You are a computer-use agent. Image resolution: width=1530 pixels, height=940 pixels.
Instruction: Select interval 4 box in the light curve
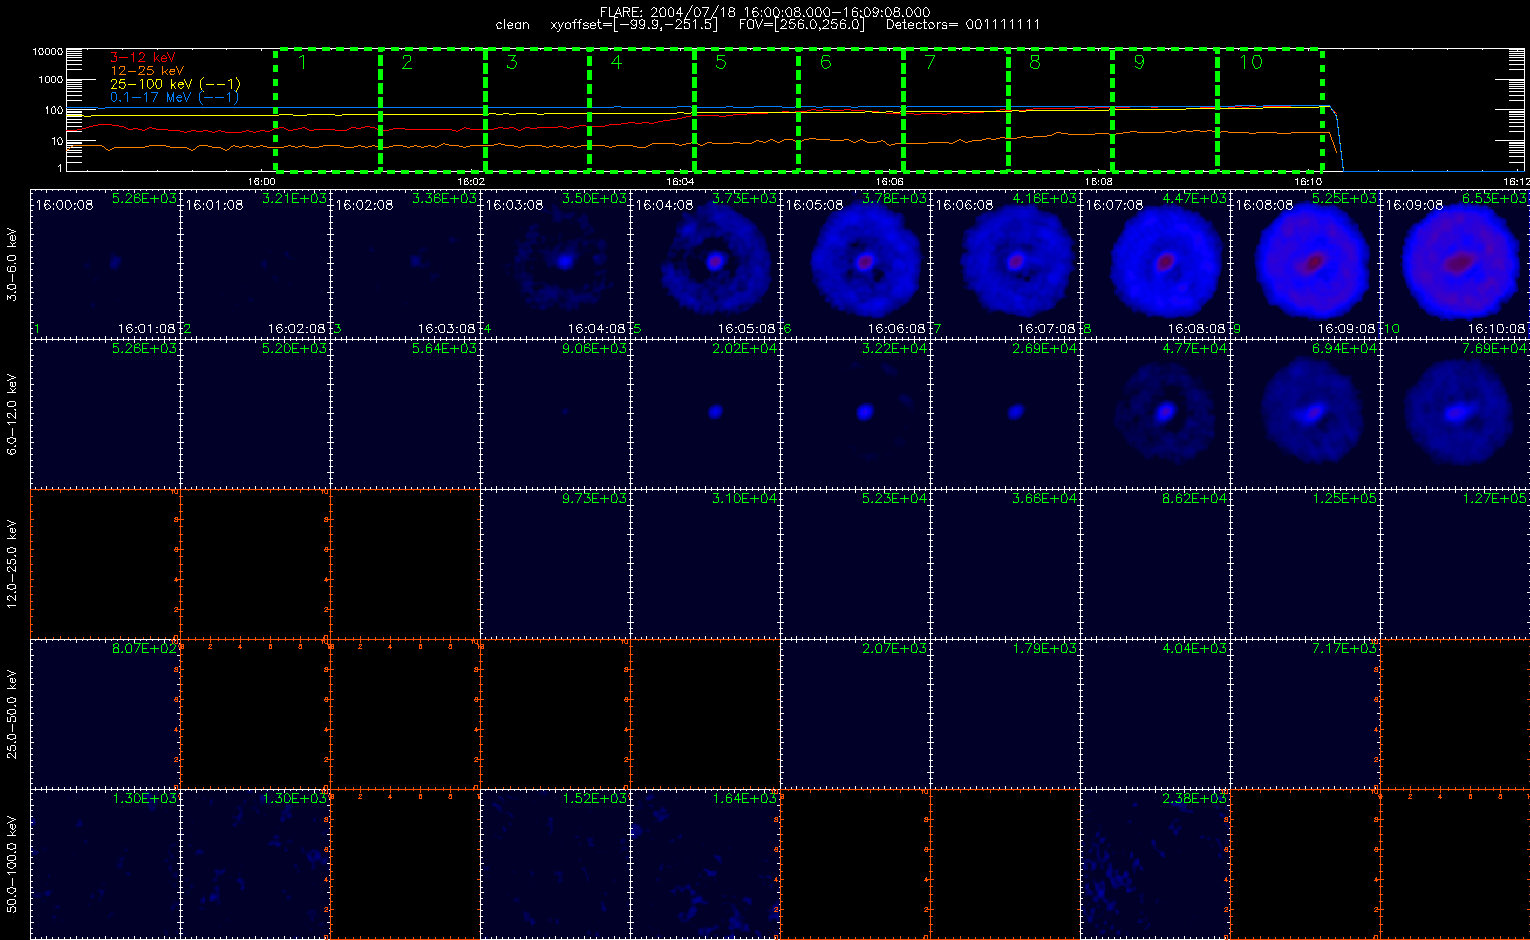coord(641,110)
